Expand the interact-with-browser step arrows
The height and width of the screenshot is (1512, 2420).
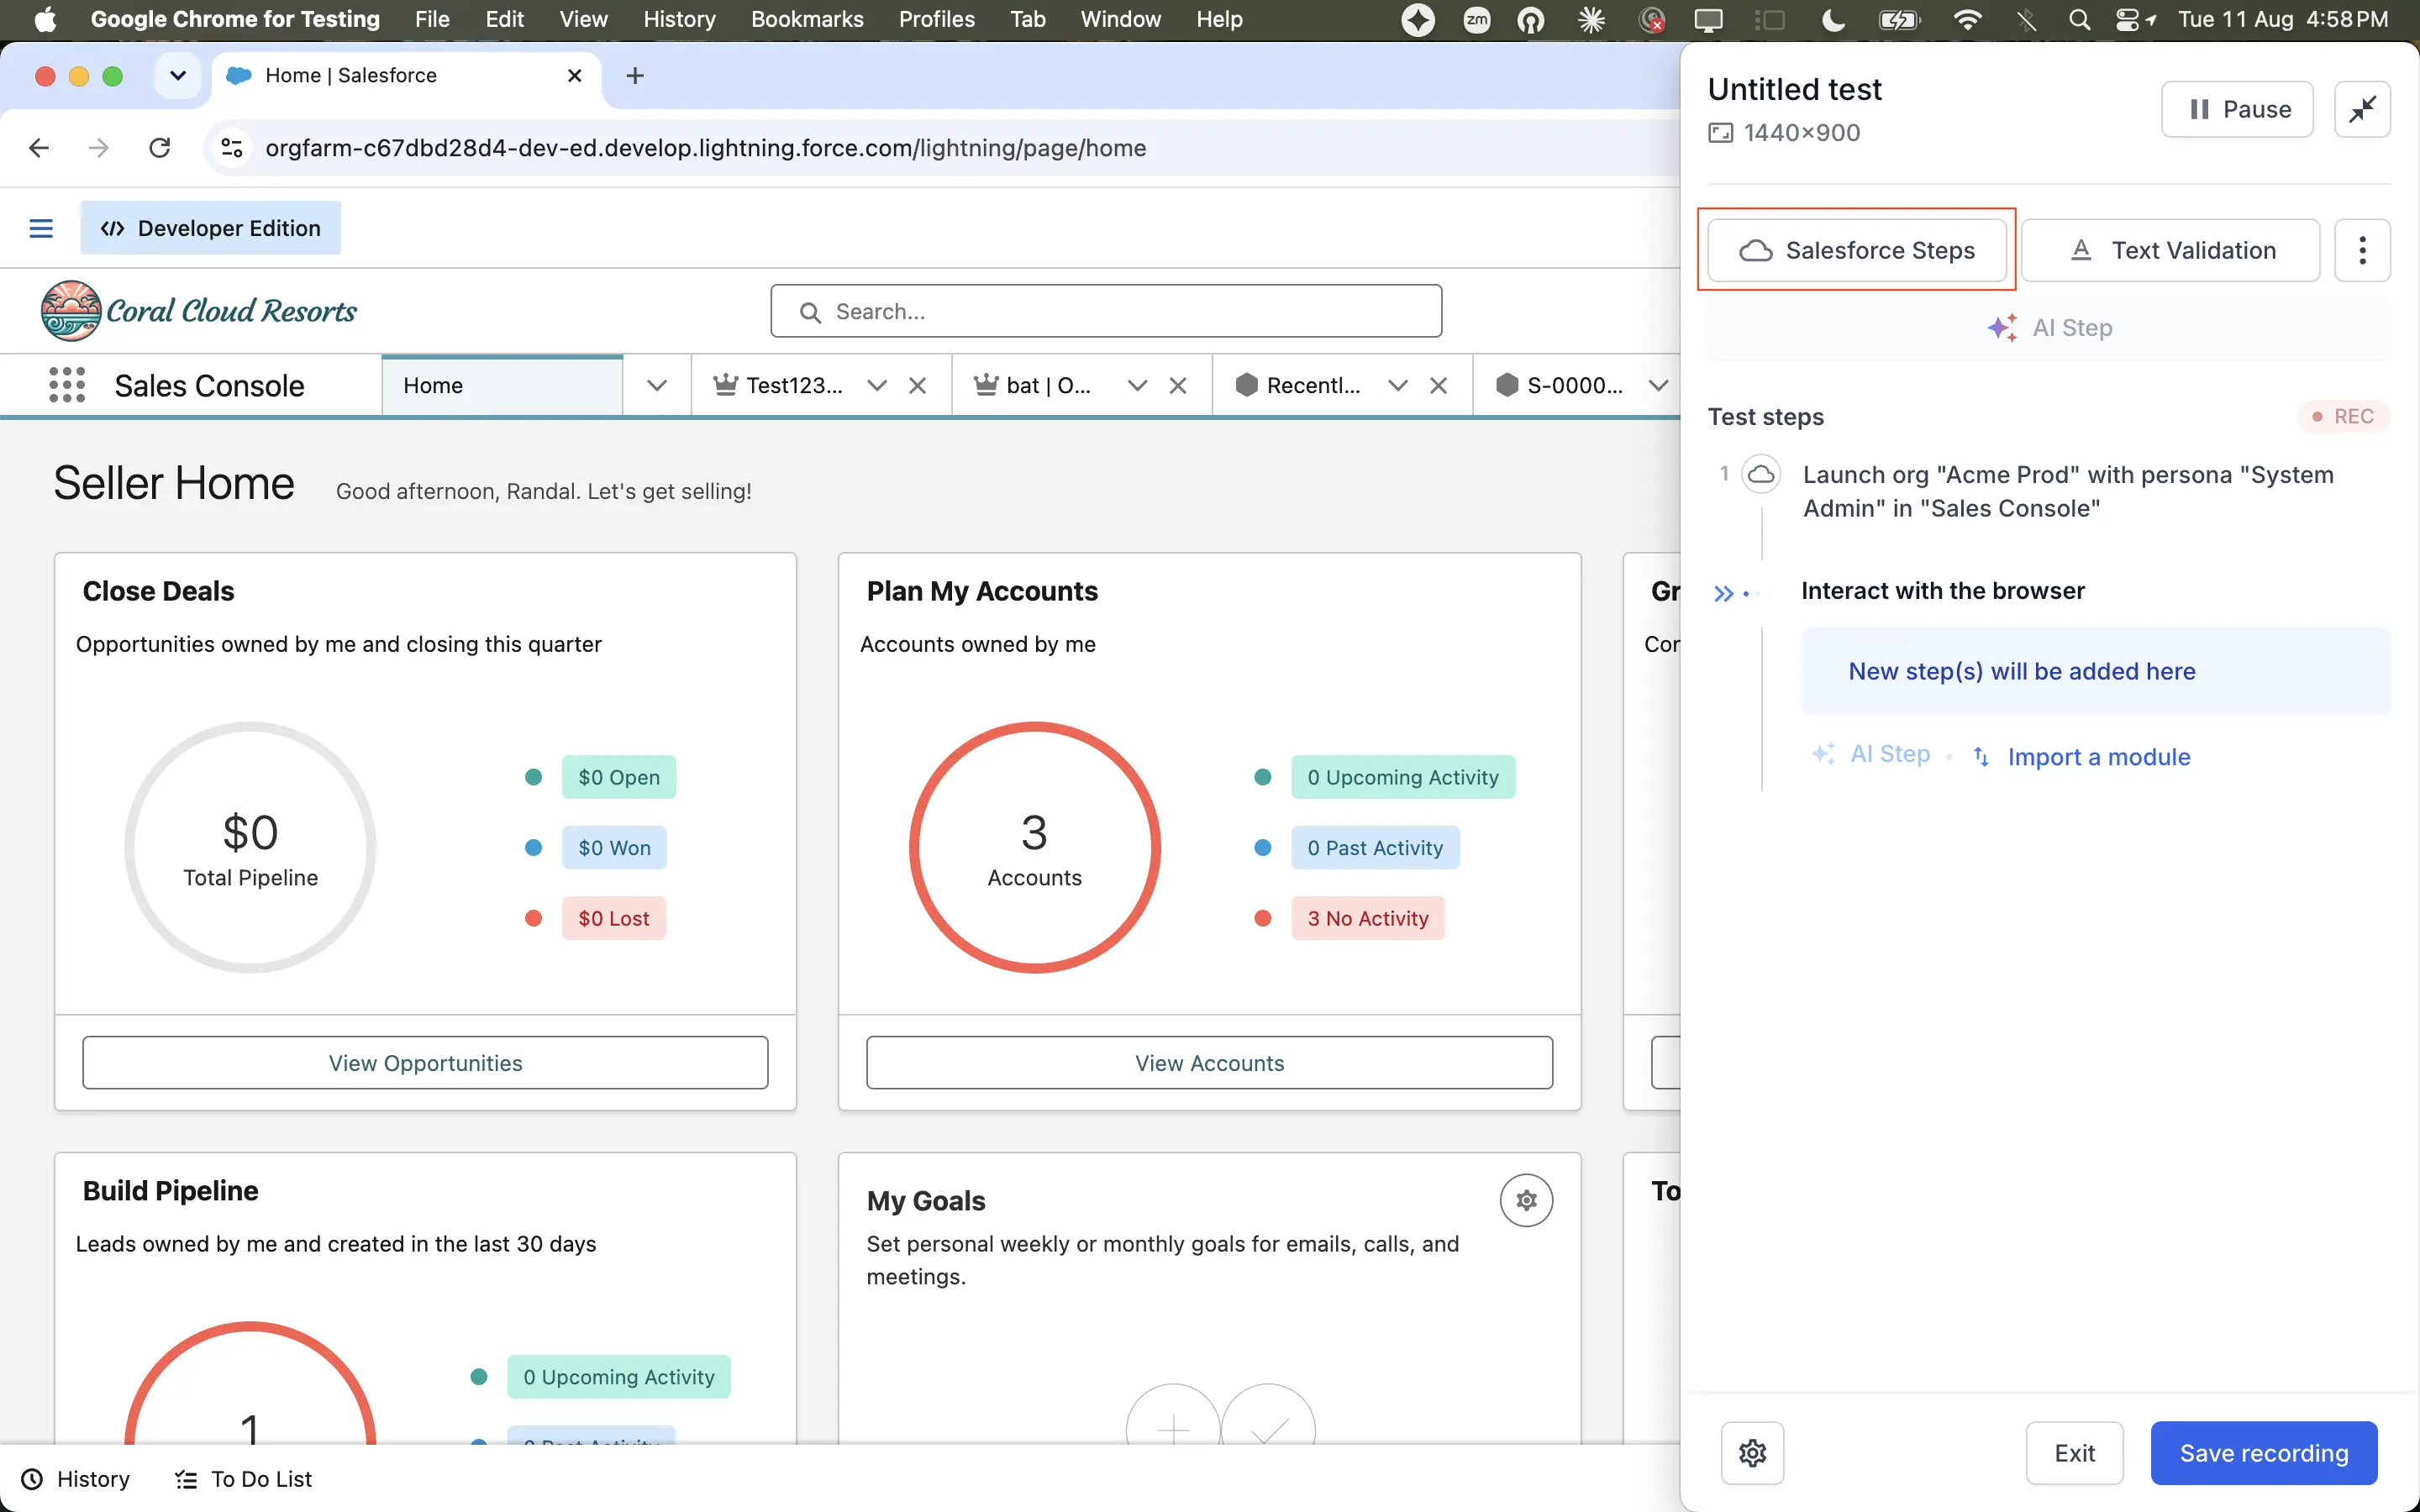[1723, 594]
